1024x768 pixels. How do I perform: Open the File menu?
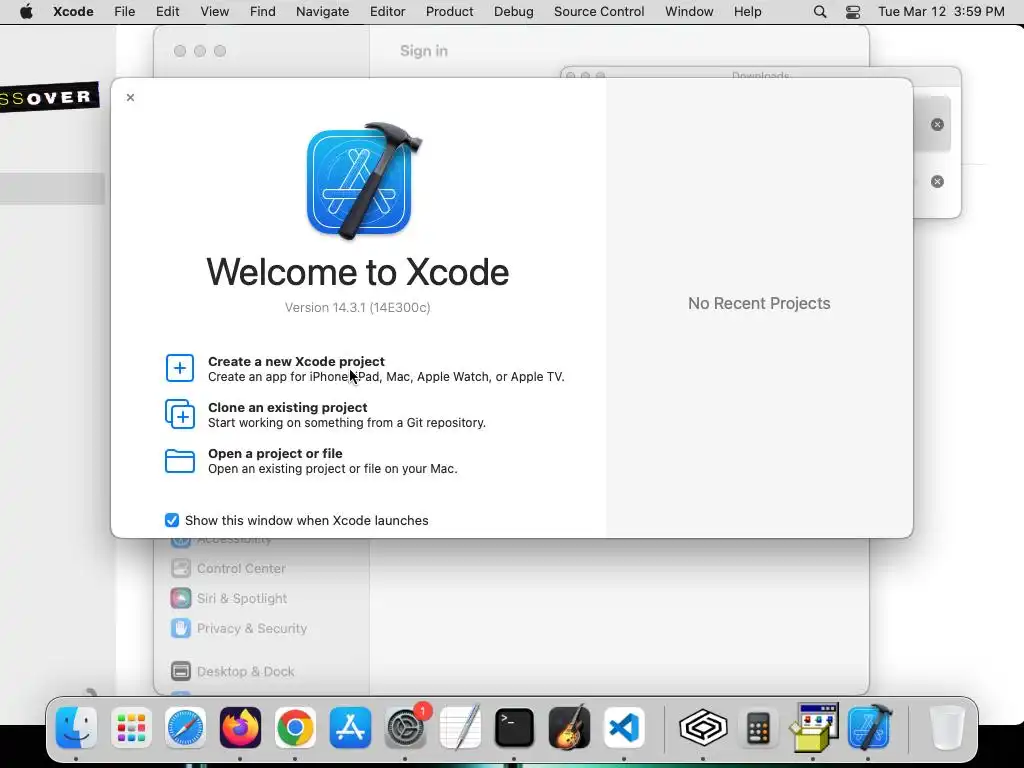pyautogui.click(x=124, y=12)
